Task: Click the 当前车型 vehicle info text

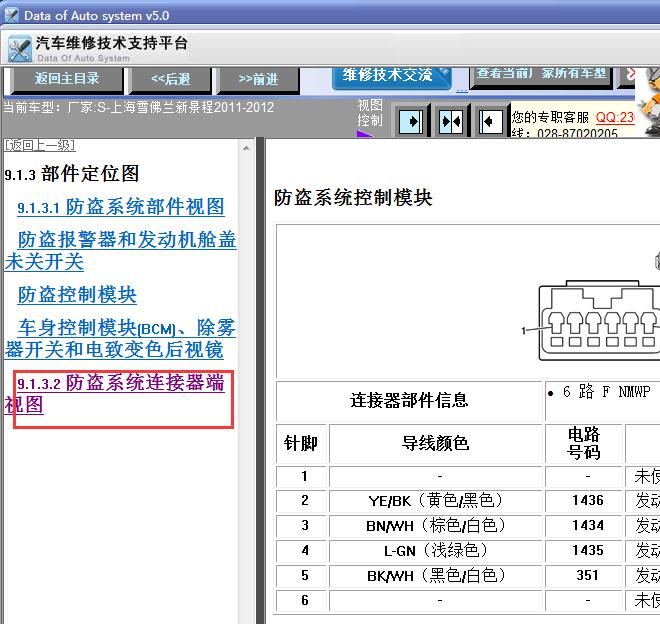Action: pyautogui.click(x=139, y=108)
